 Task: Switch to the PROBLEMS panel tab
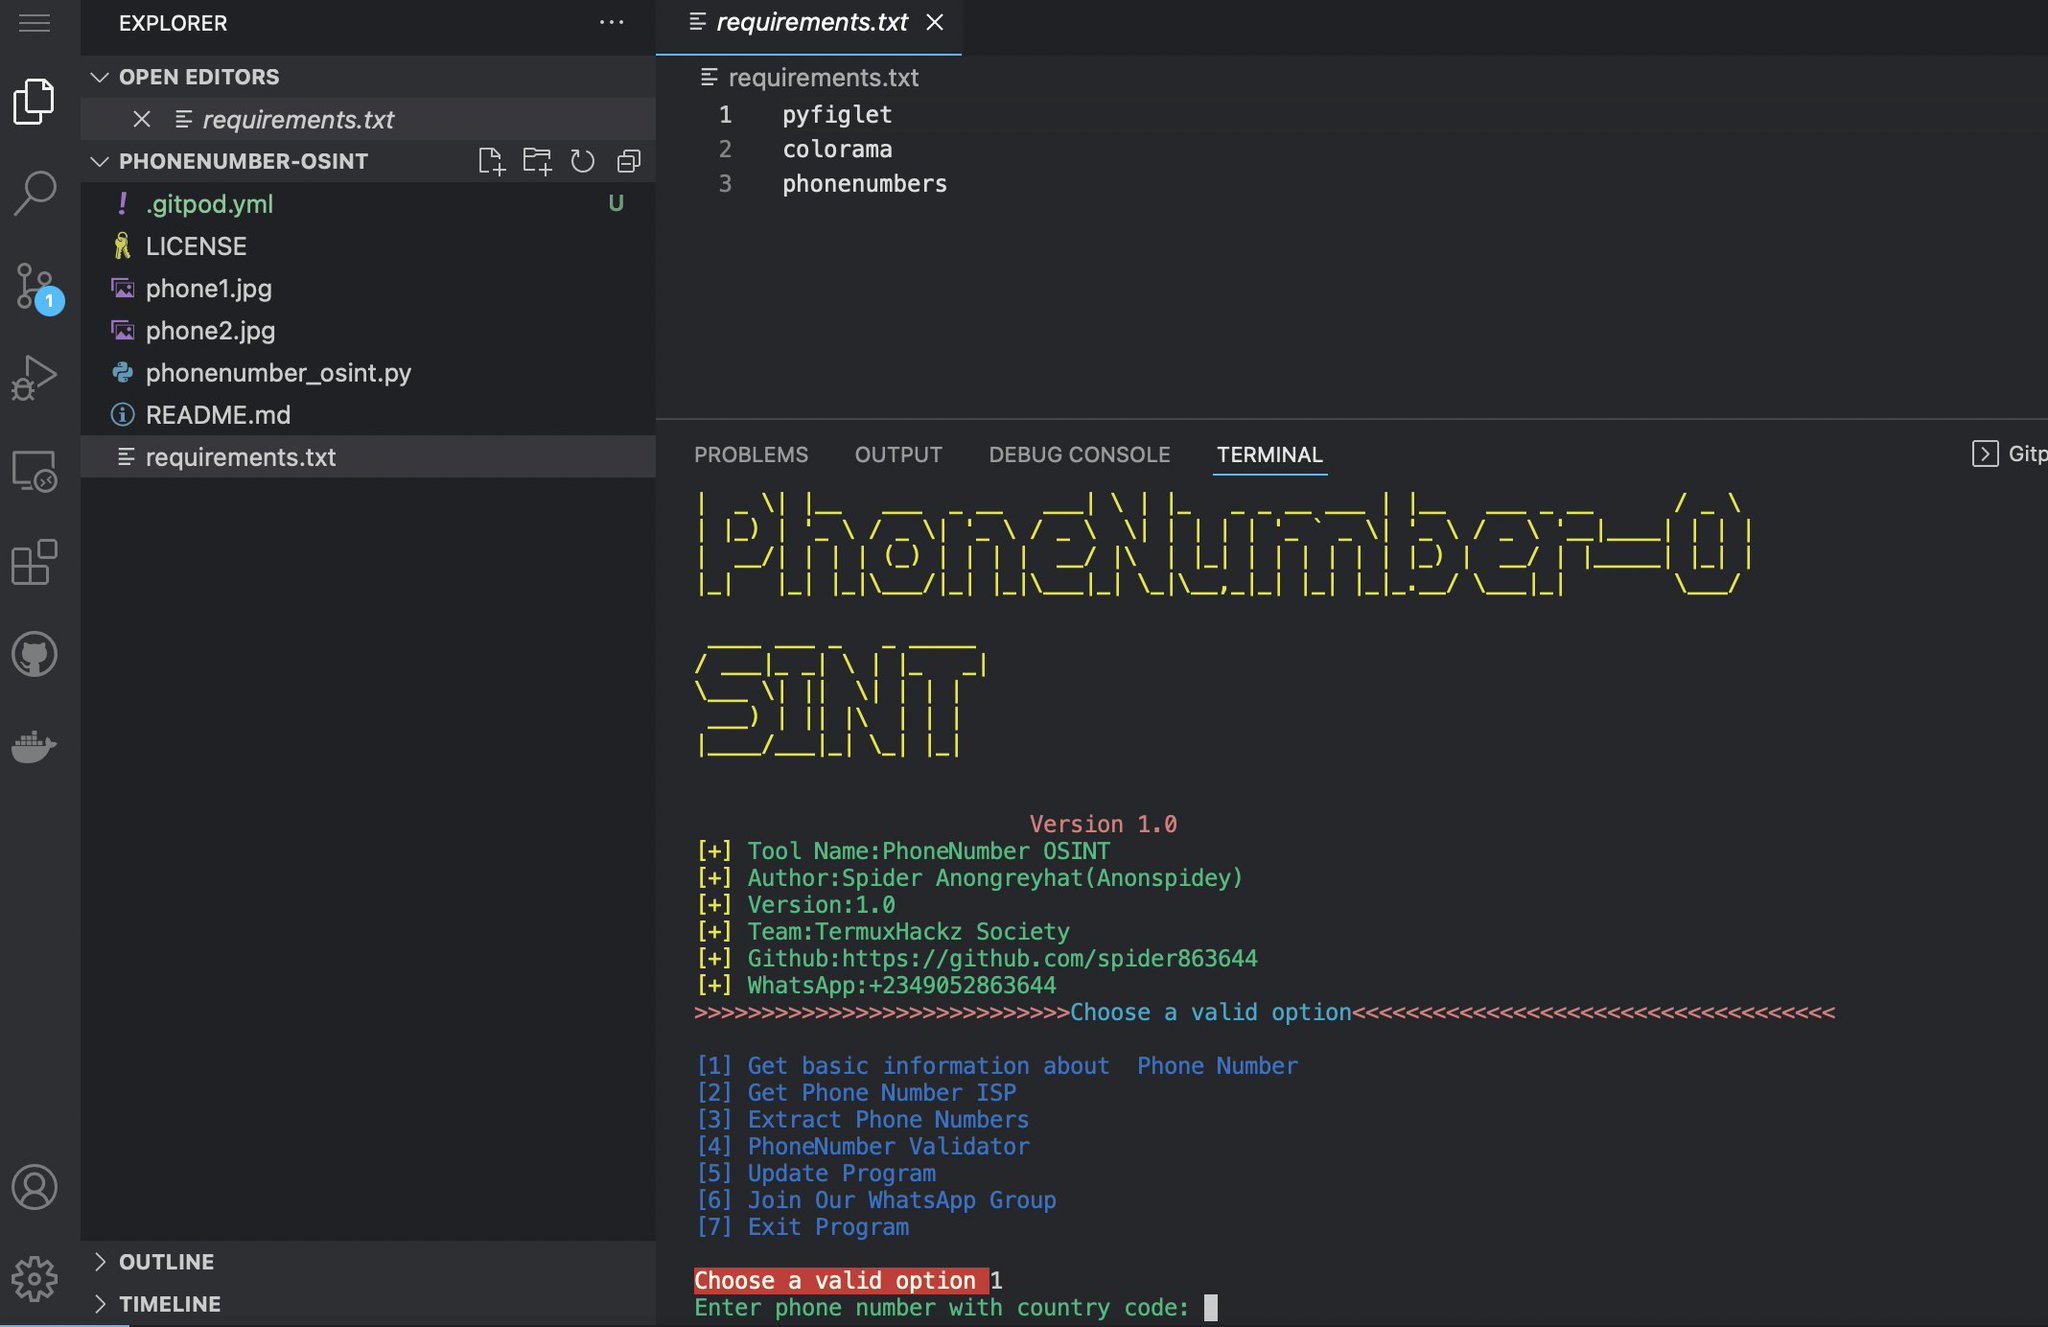[x=751, y=454]
